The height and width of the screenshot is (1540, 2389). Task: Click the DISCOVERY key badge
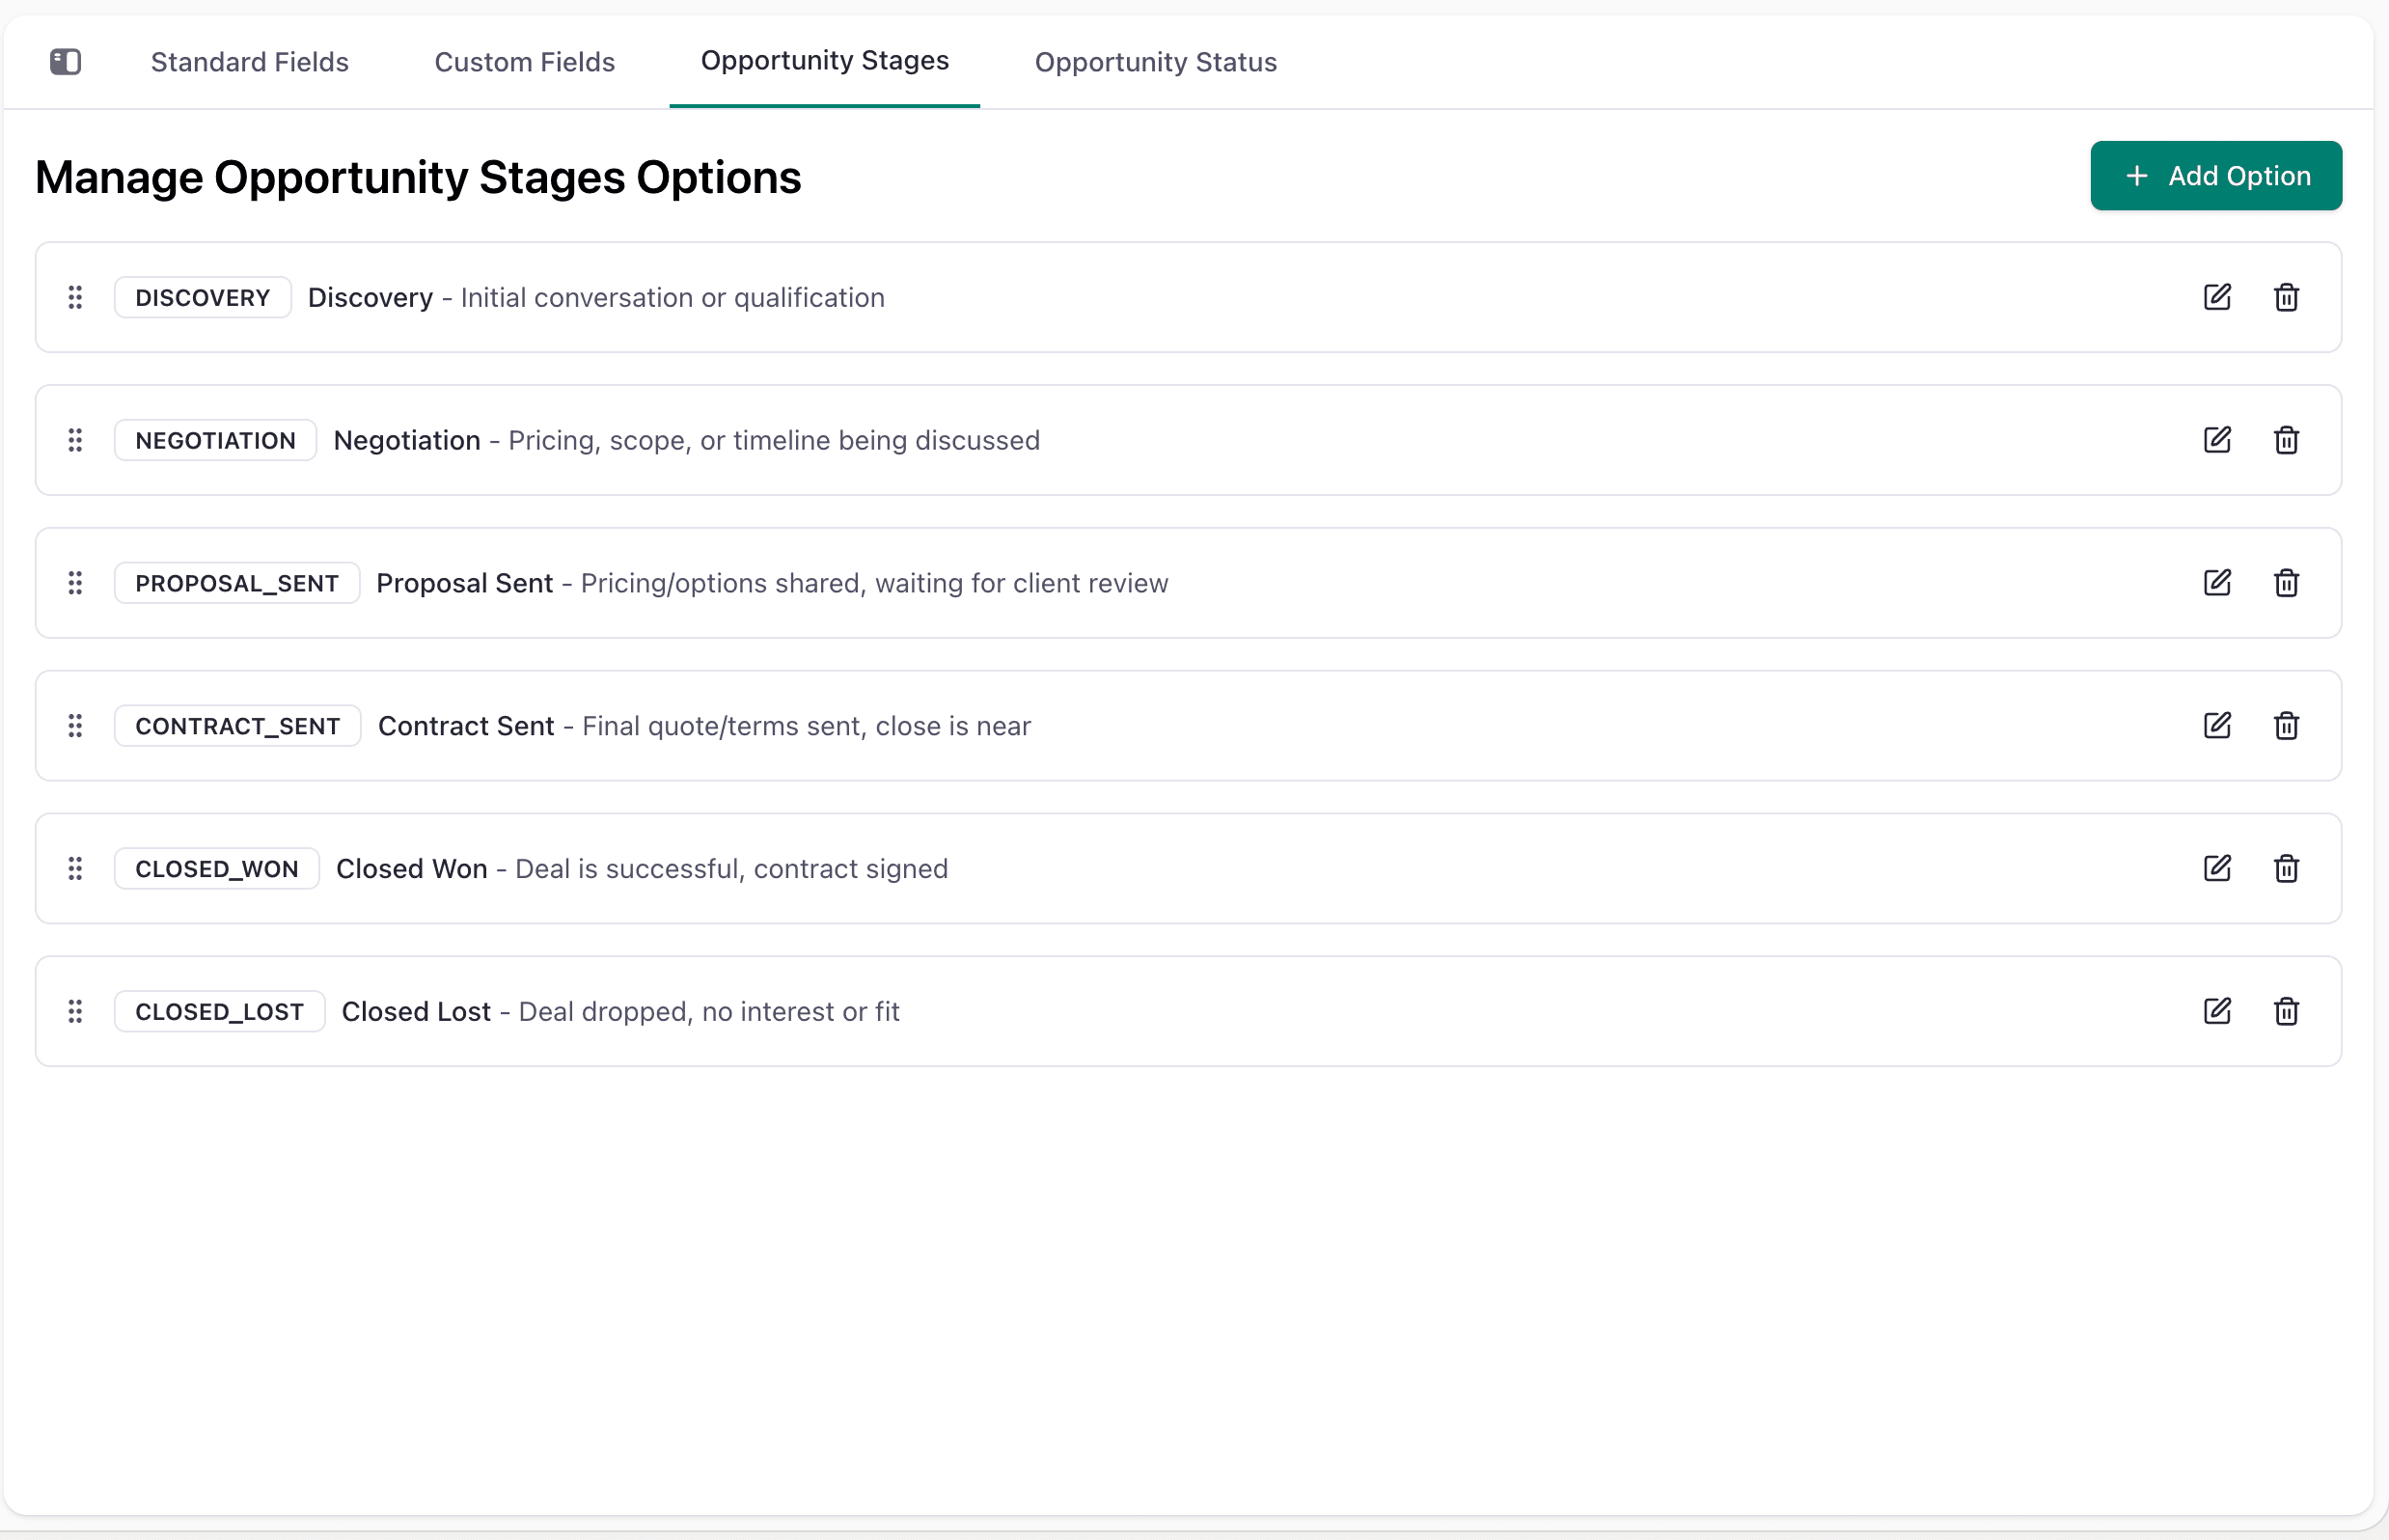point(203,298)
